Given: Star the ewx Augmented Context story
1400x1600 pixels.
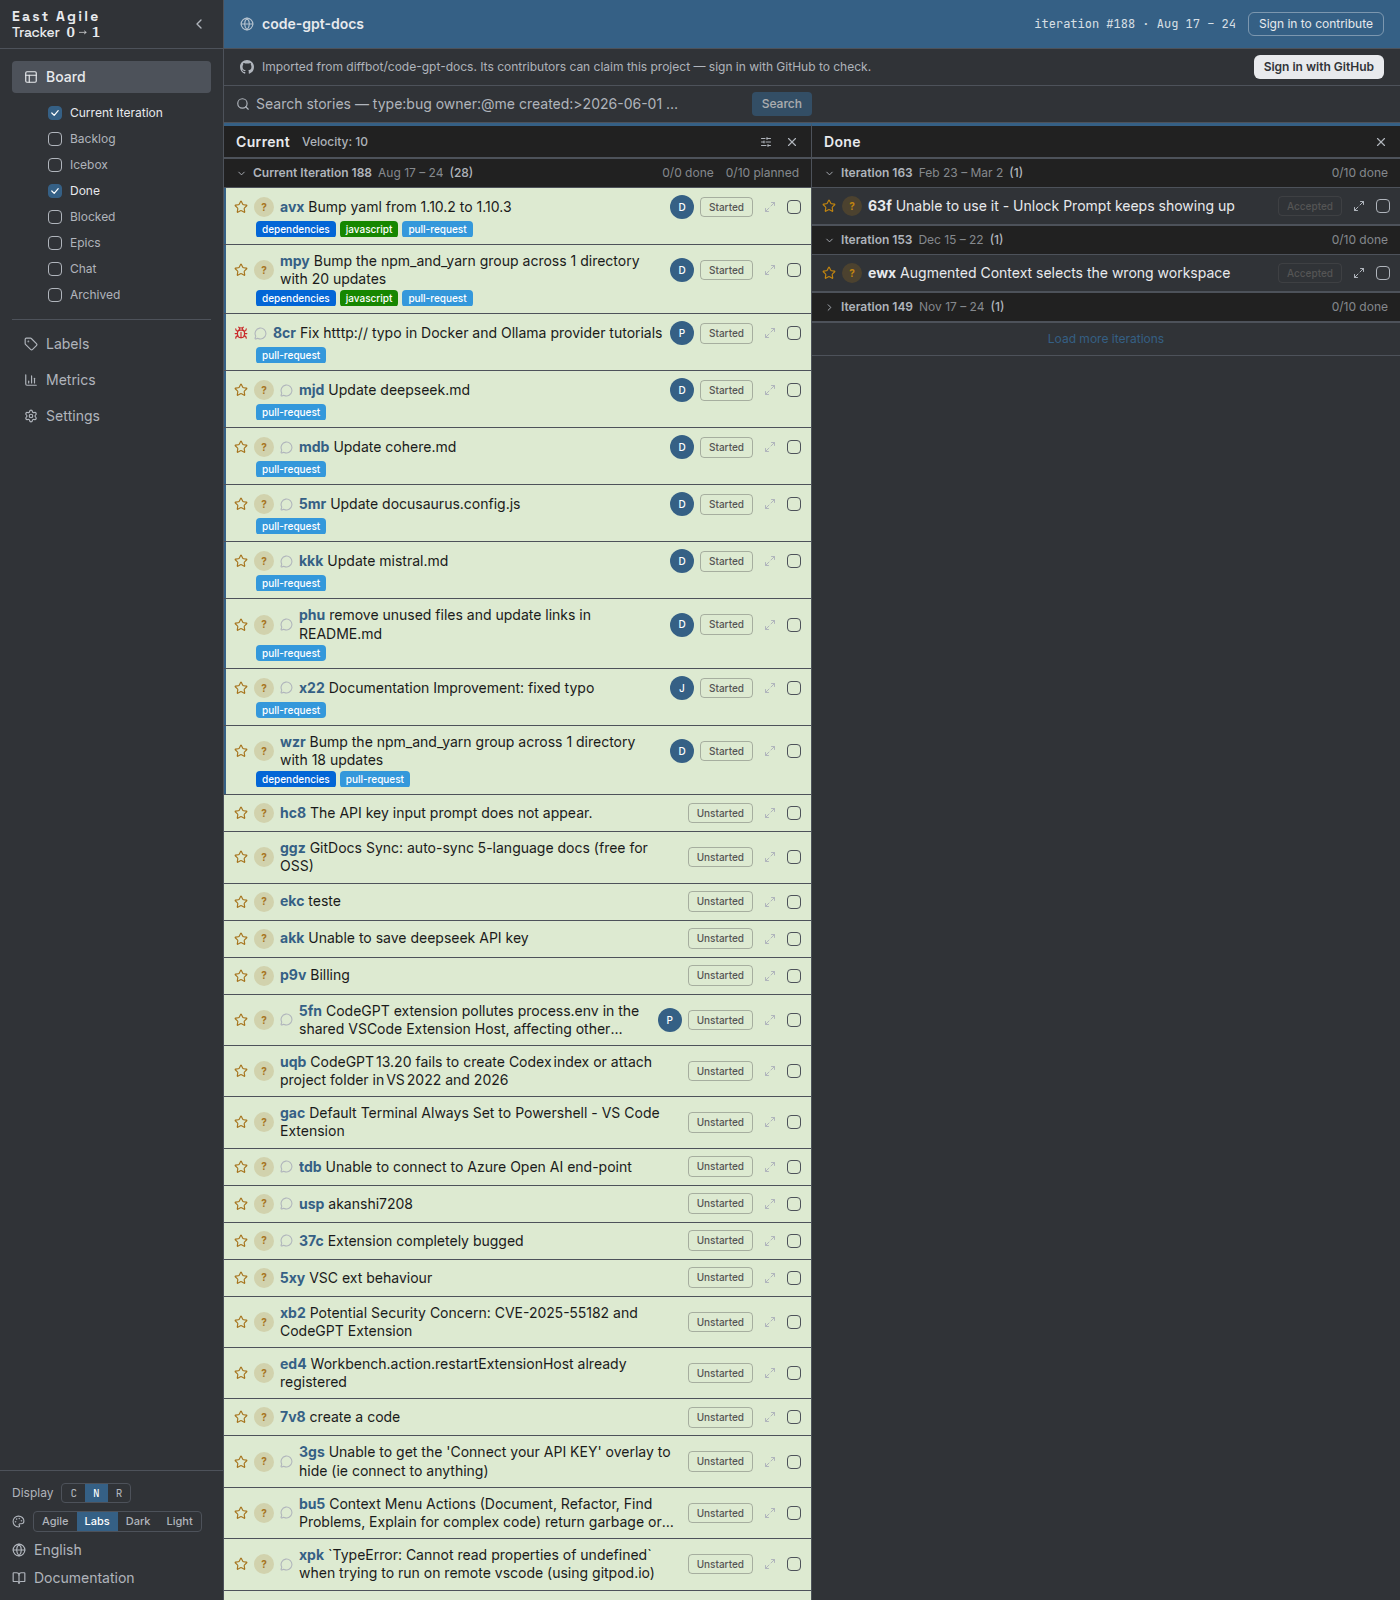Looking at the screenshot, I should 829,273.
